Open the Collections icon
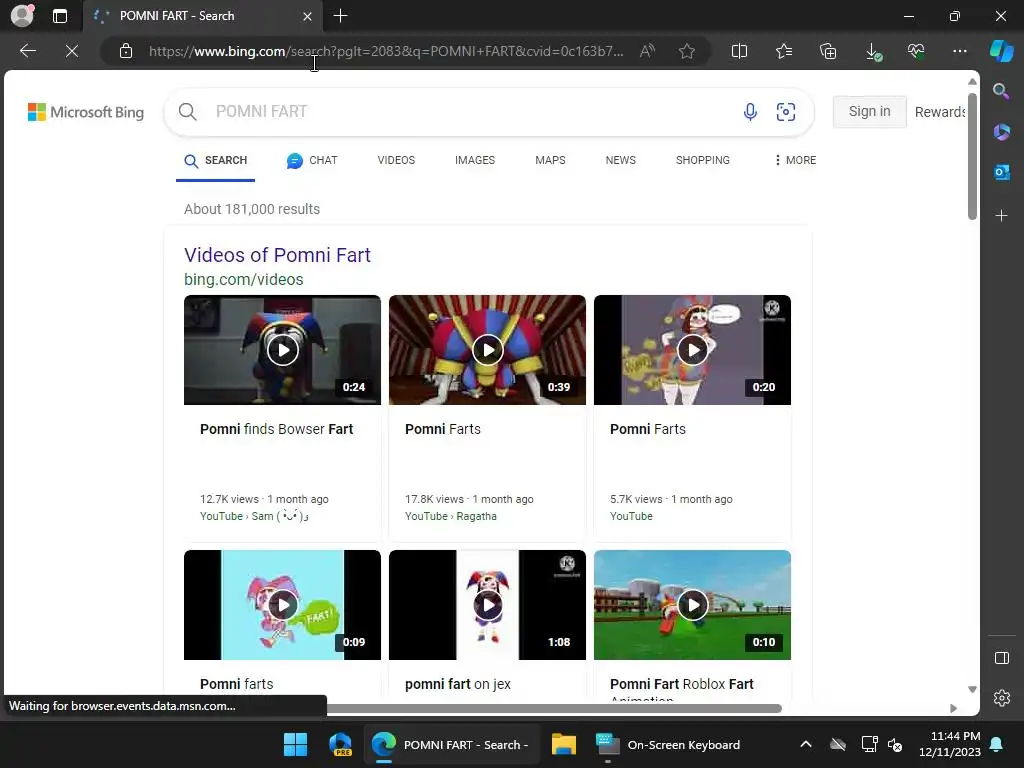The image size is (1024, 768). pyautogui.click(x=828, y=51)
